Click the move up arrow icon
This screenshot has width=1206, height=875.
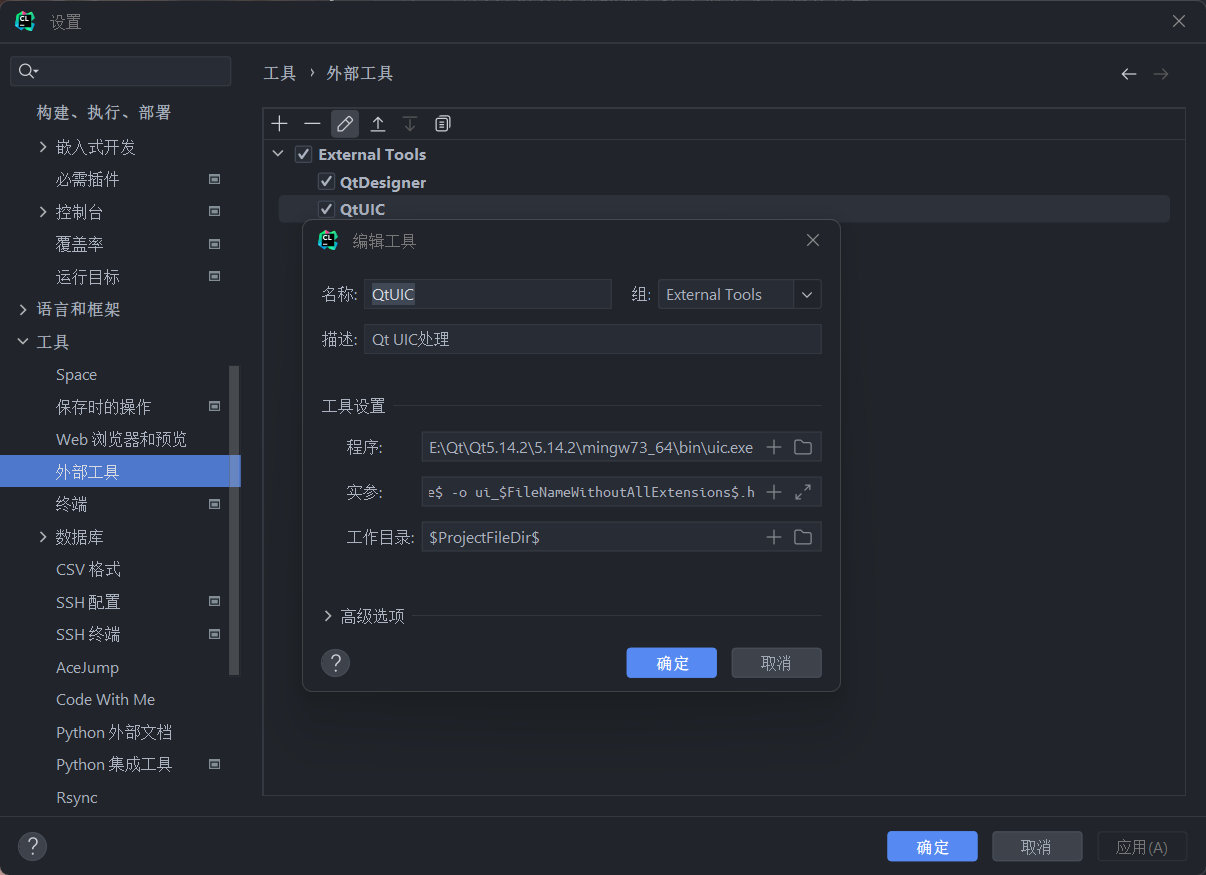click(x=378, y=124)
